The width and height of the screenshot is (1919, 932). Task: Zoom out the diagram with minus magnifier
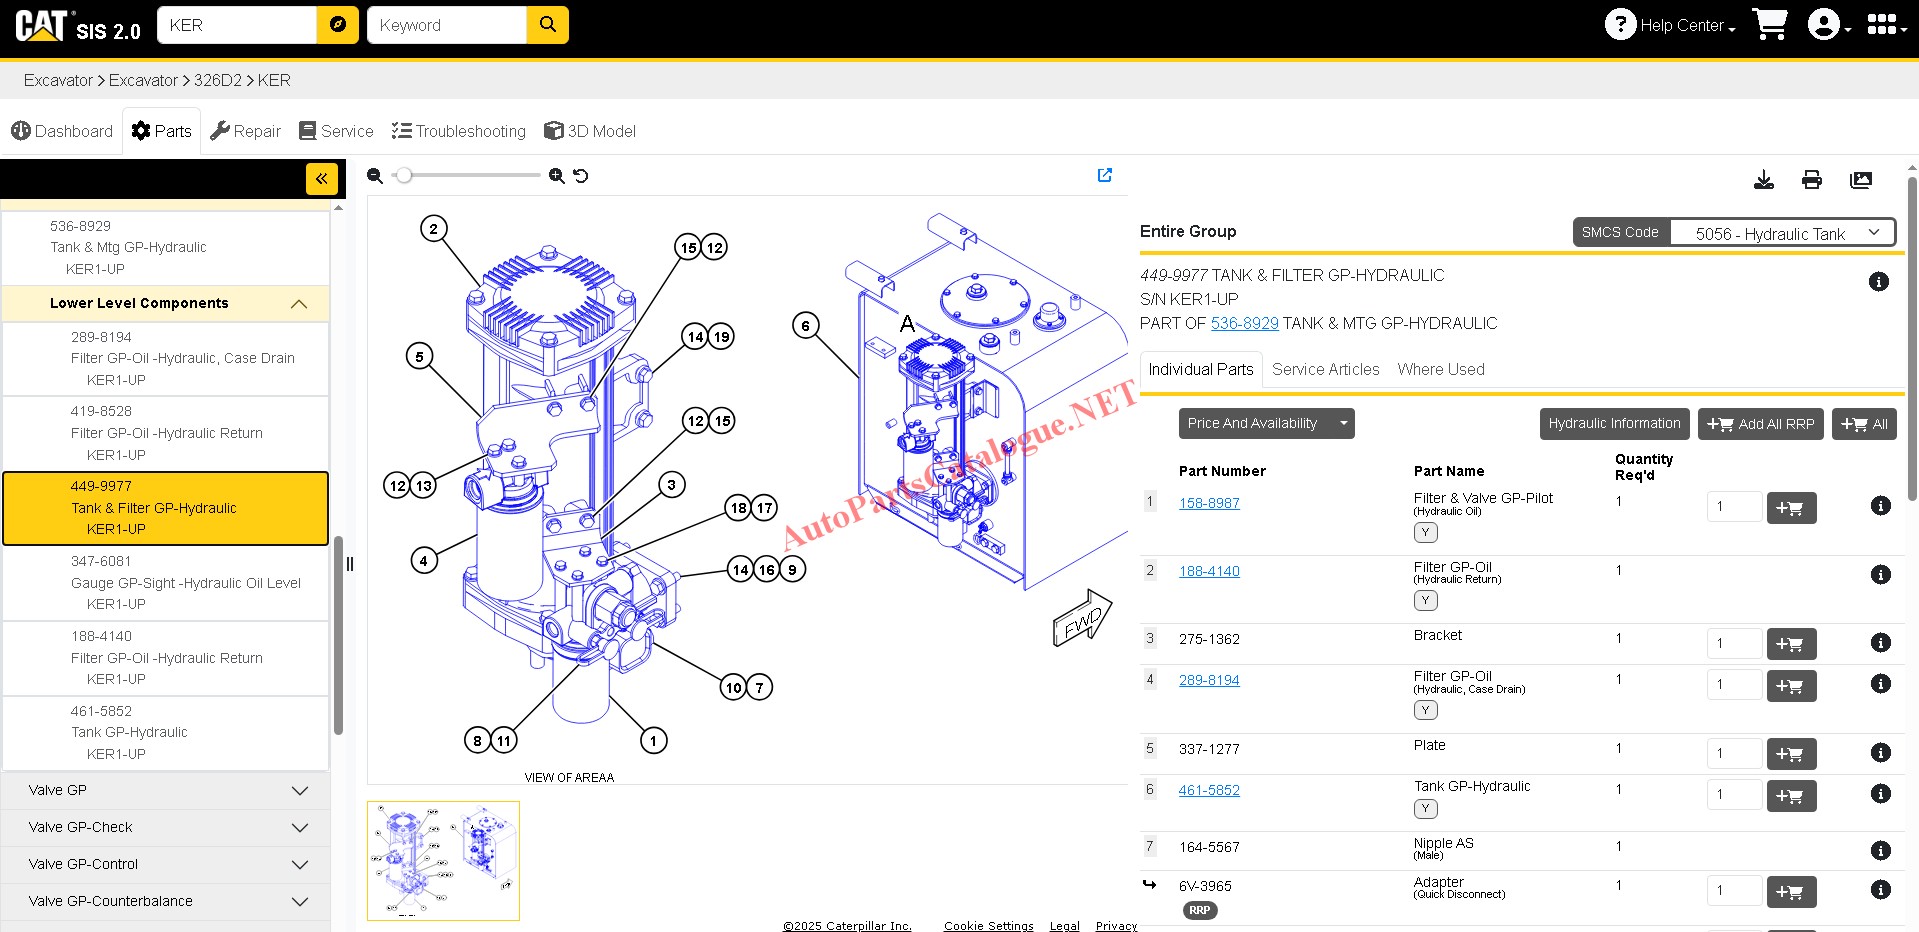click(x=375, y=176)
